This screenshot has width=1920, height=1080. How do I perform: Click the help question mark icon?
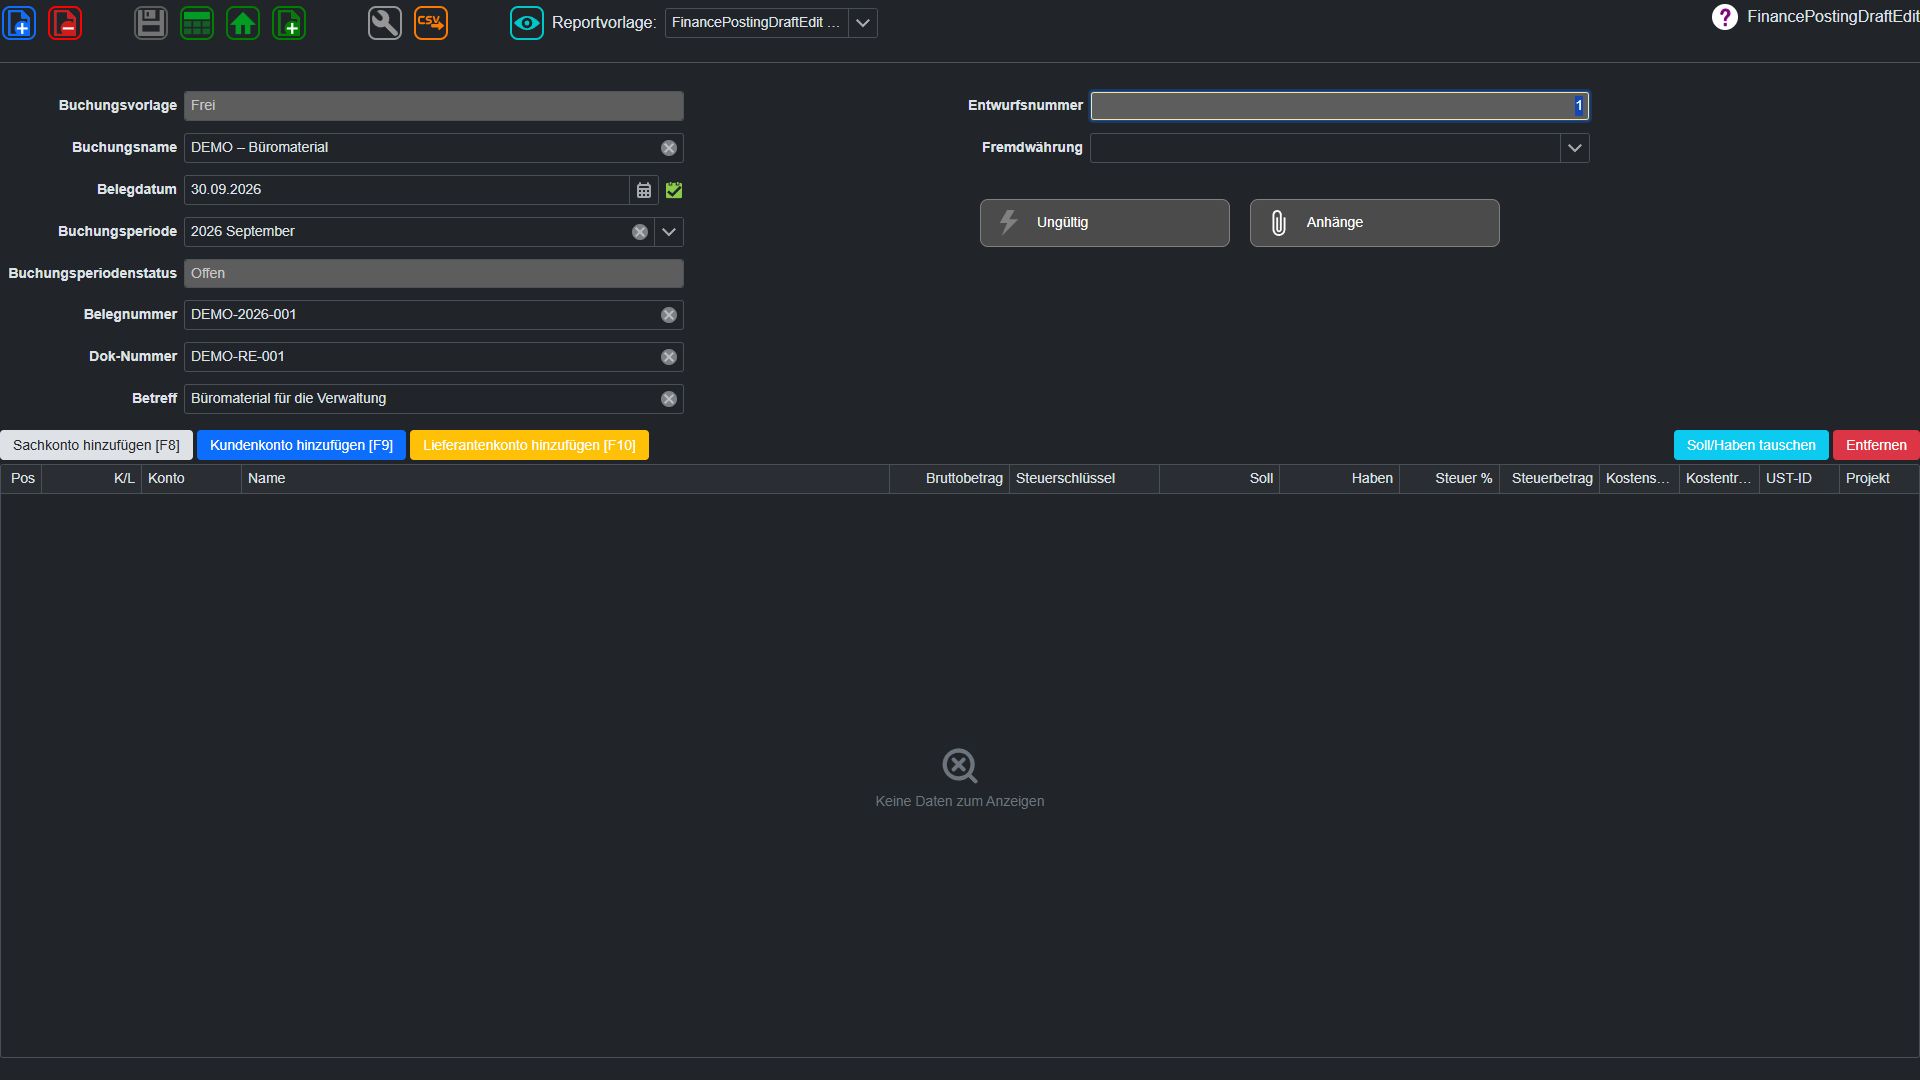tap(1725, 17)
